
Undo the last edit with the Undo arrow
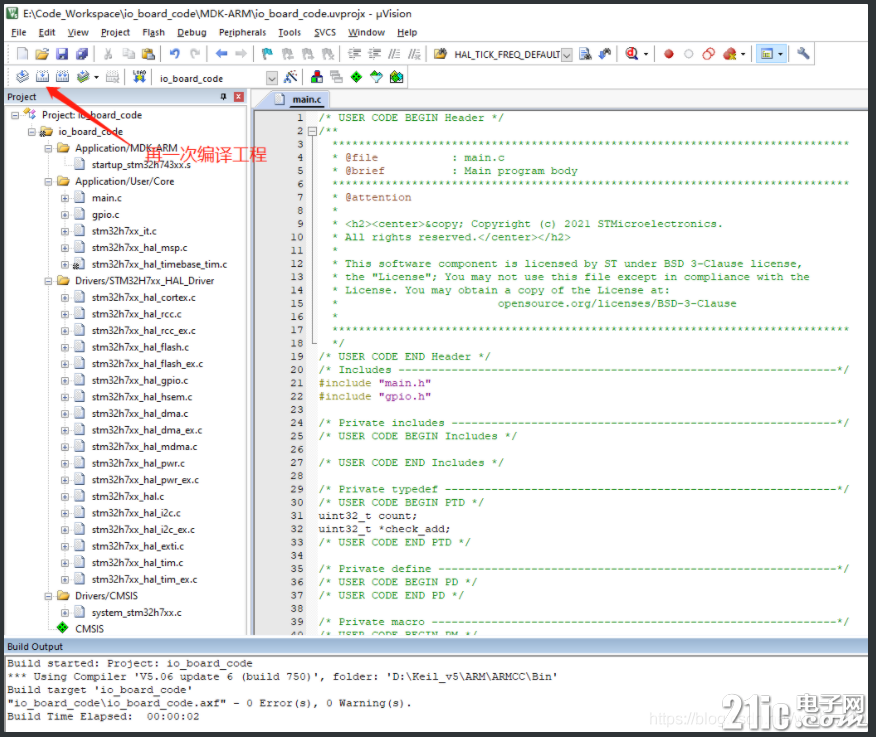(x=175, y=54)
